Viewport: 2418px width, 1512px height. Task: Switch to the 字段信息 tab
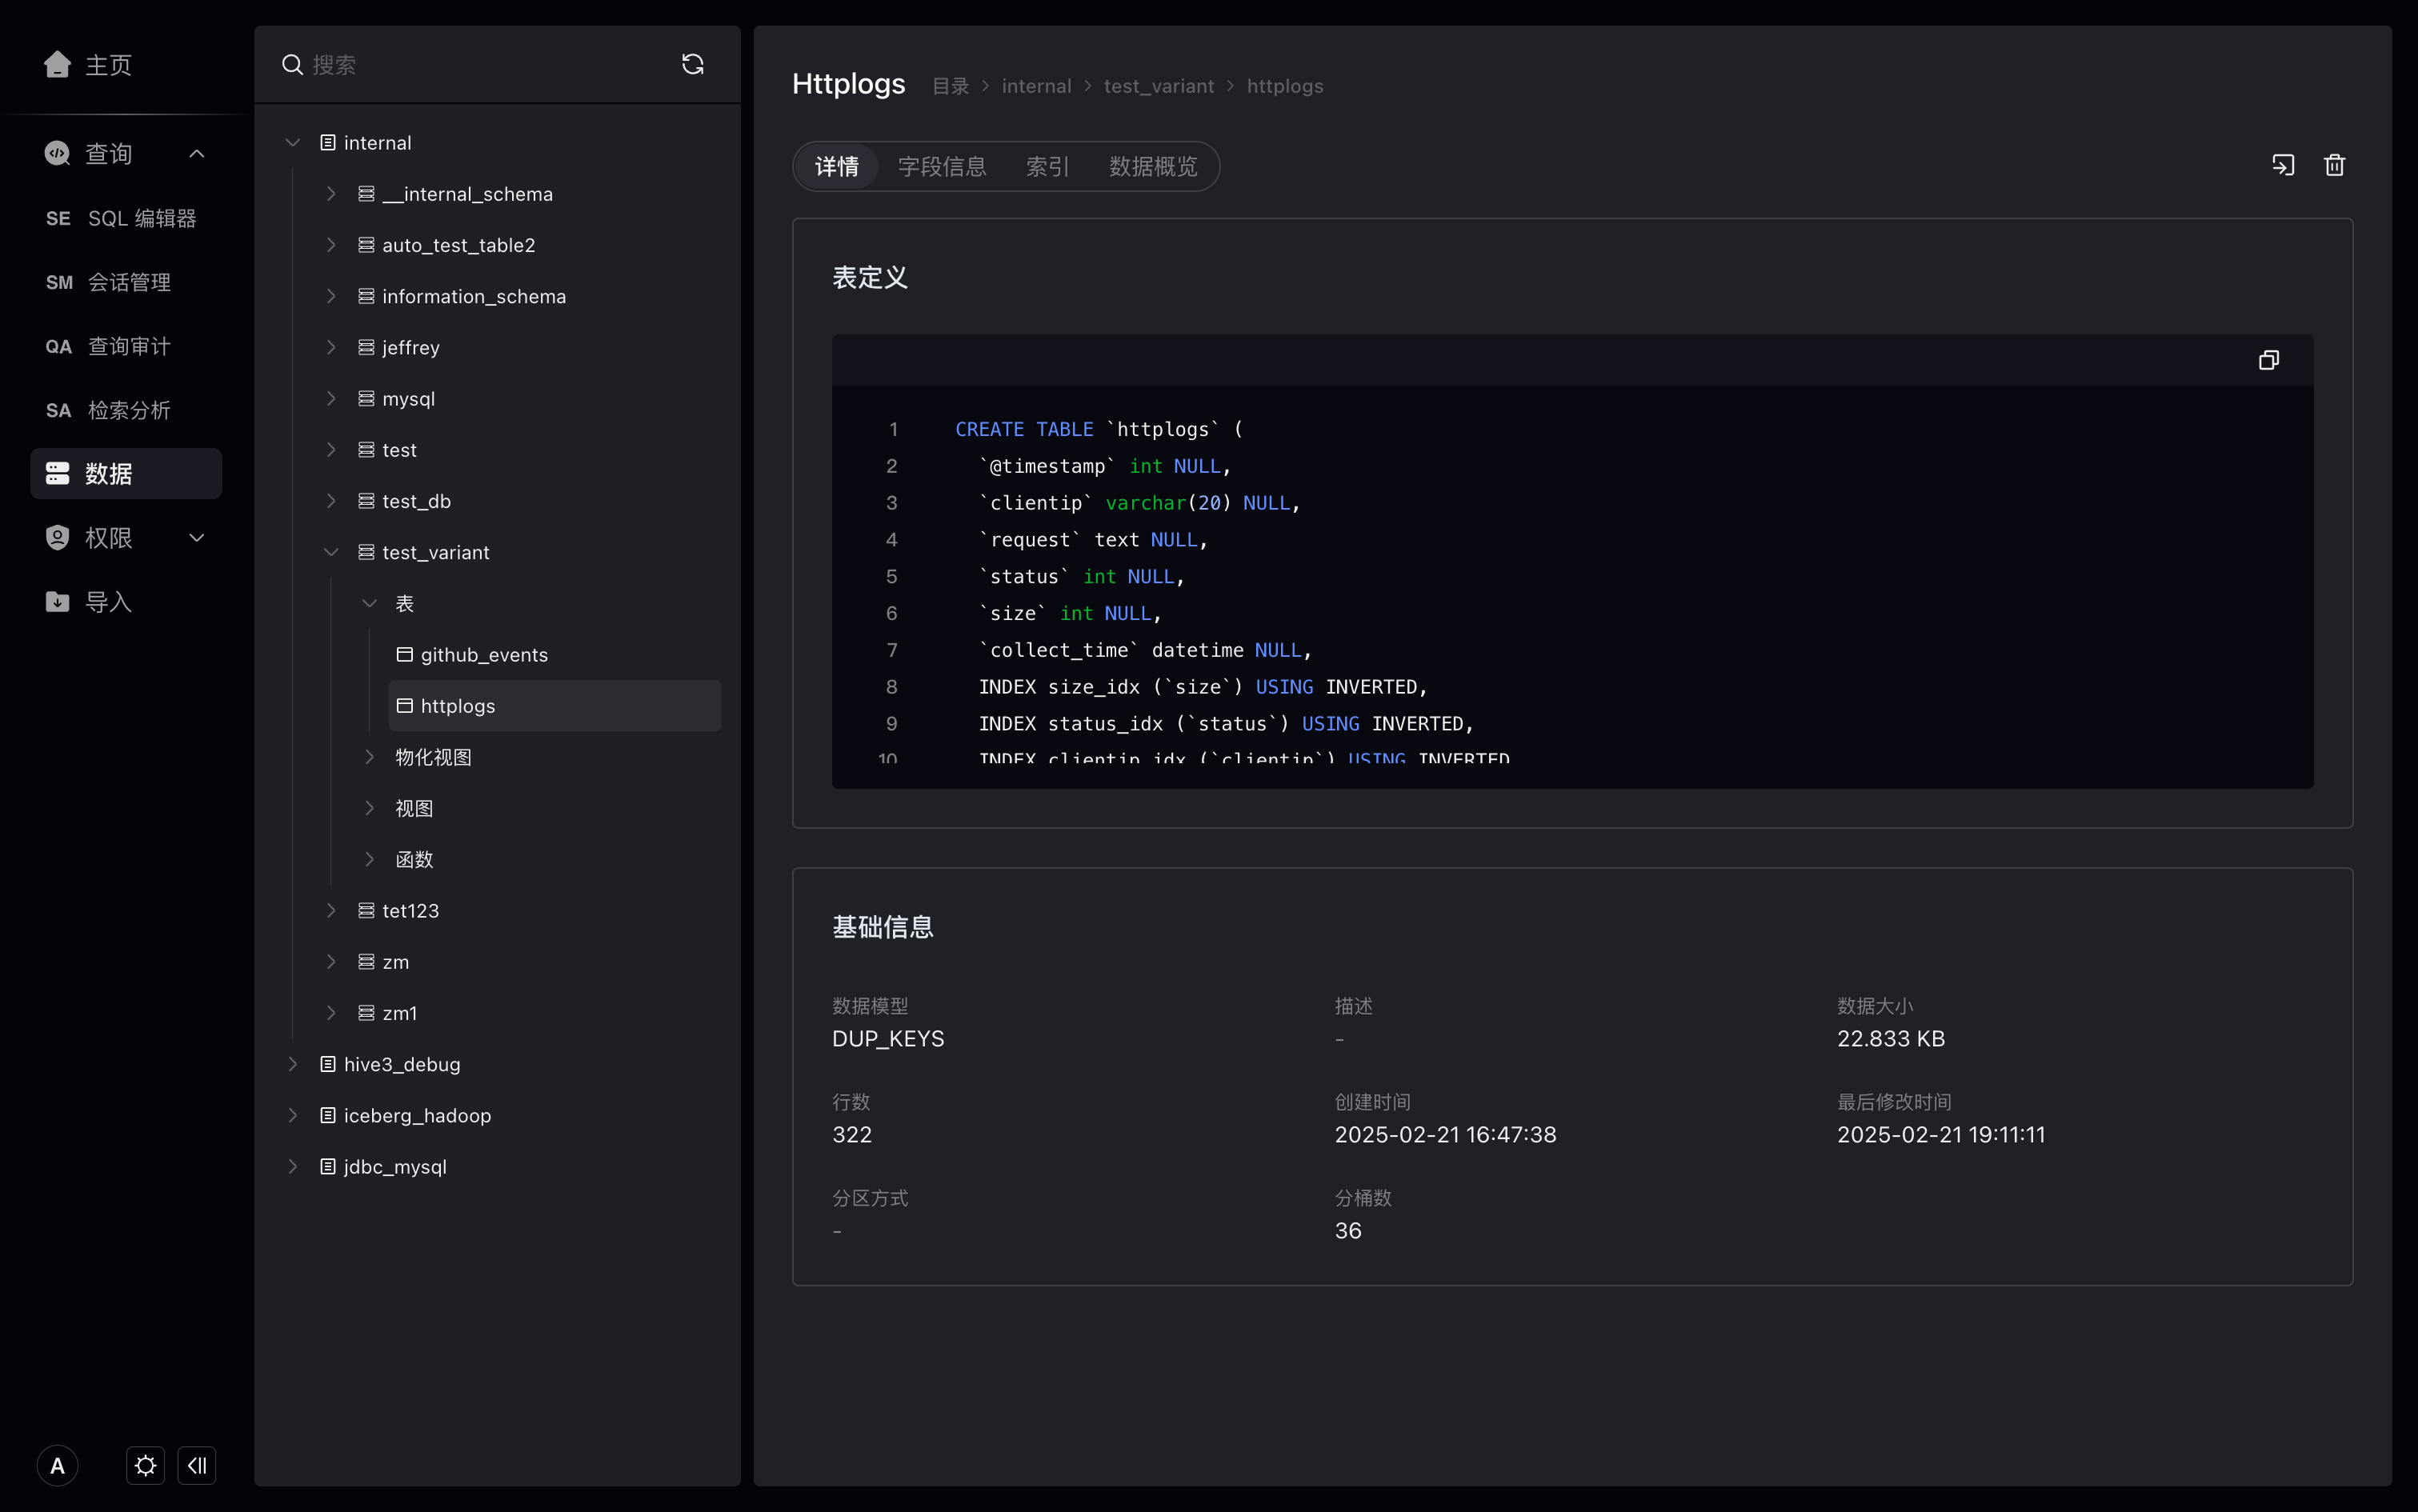pyautogui.click(x=942, y=166)
